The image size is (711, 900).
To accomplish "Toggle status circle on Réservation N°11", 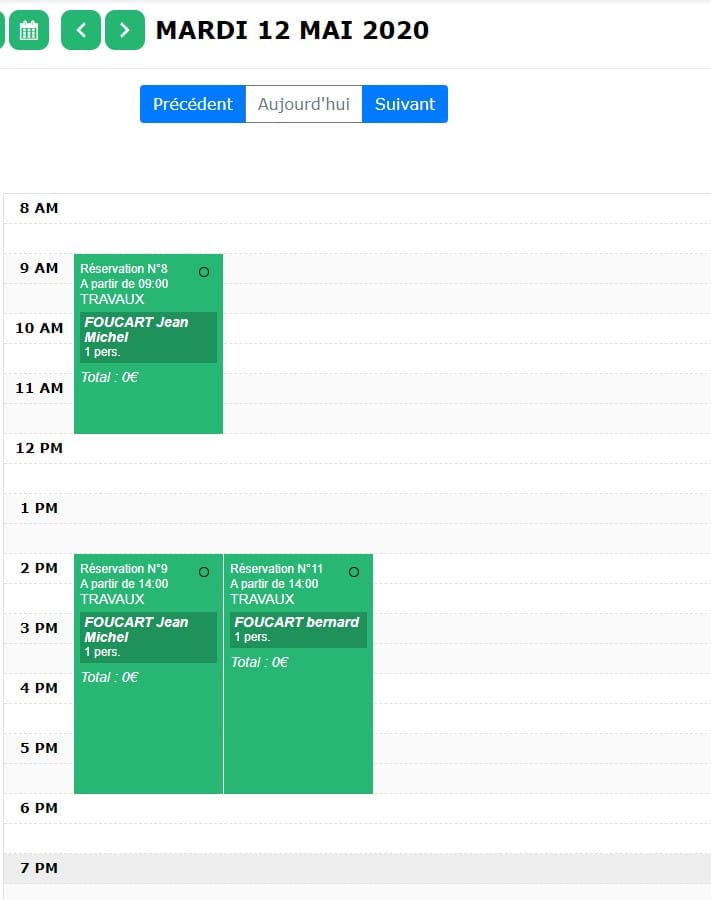I will pos(354,572).
